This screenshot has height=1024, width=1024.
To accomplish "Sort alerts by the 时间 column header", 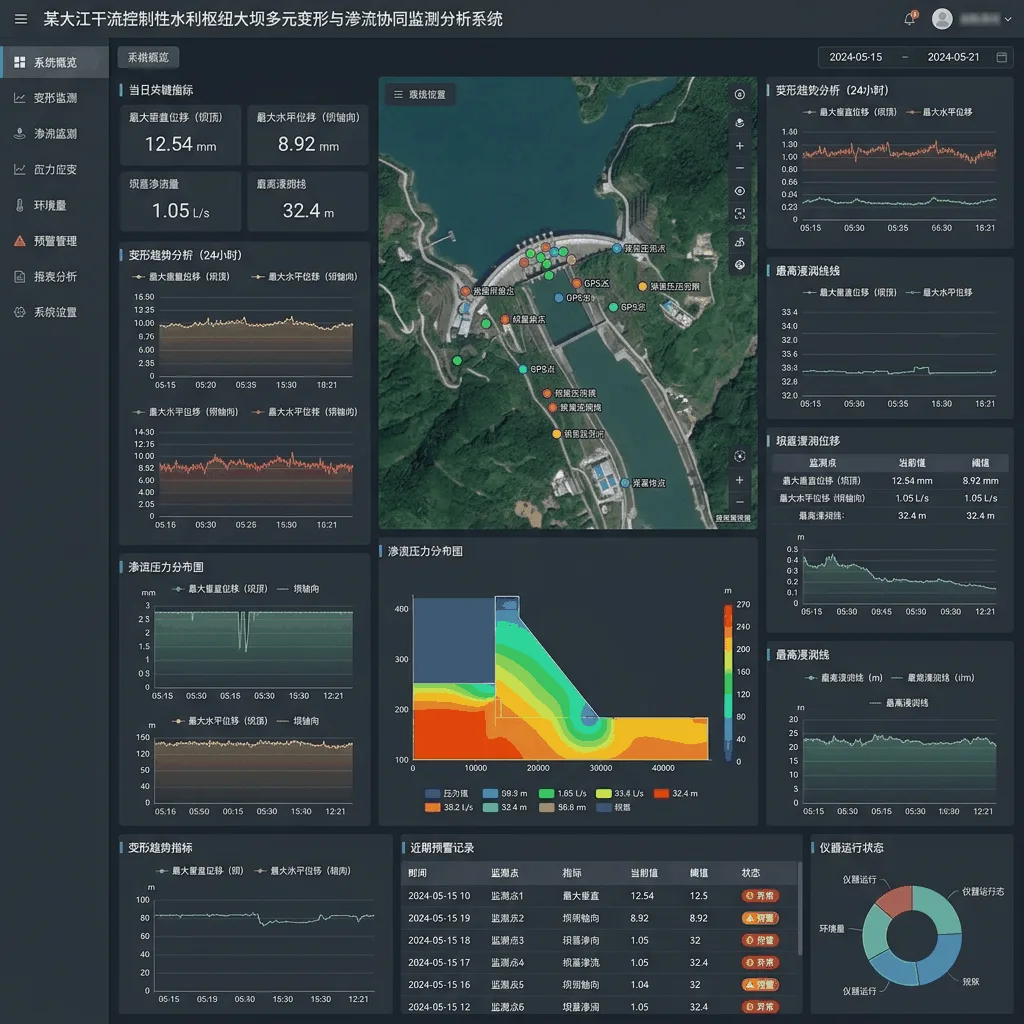I will pyautogui.click(x=417, y=873).
